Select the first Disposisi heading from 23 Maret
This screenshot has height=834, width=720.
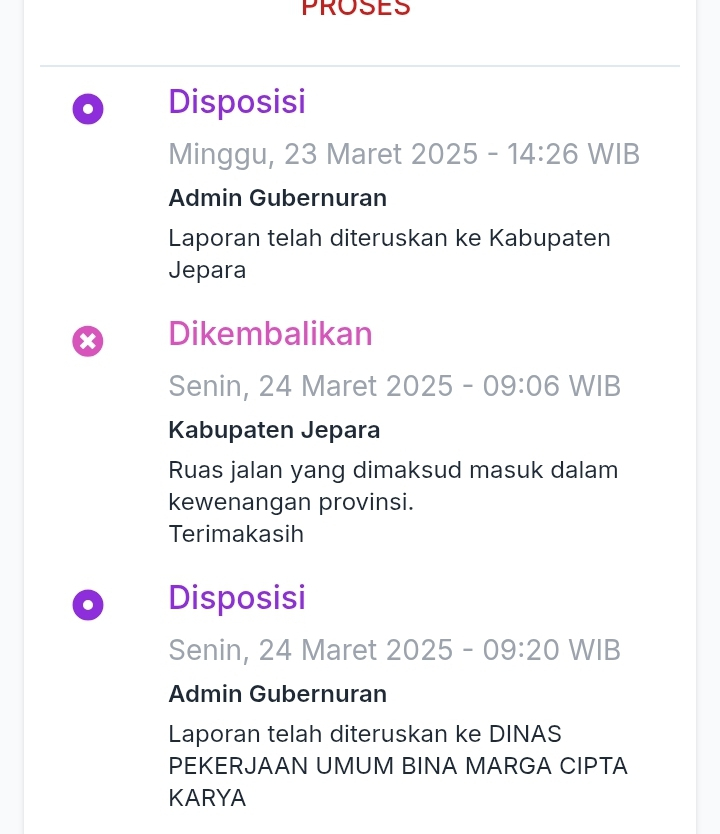pos(237,102)
